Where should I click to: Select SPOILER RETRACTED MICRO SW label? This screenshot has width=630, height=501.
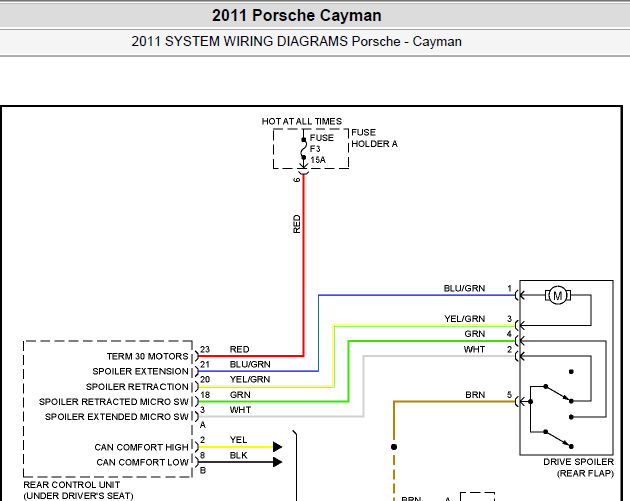pos(114,402)
